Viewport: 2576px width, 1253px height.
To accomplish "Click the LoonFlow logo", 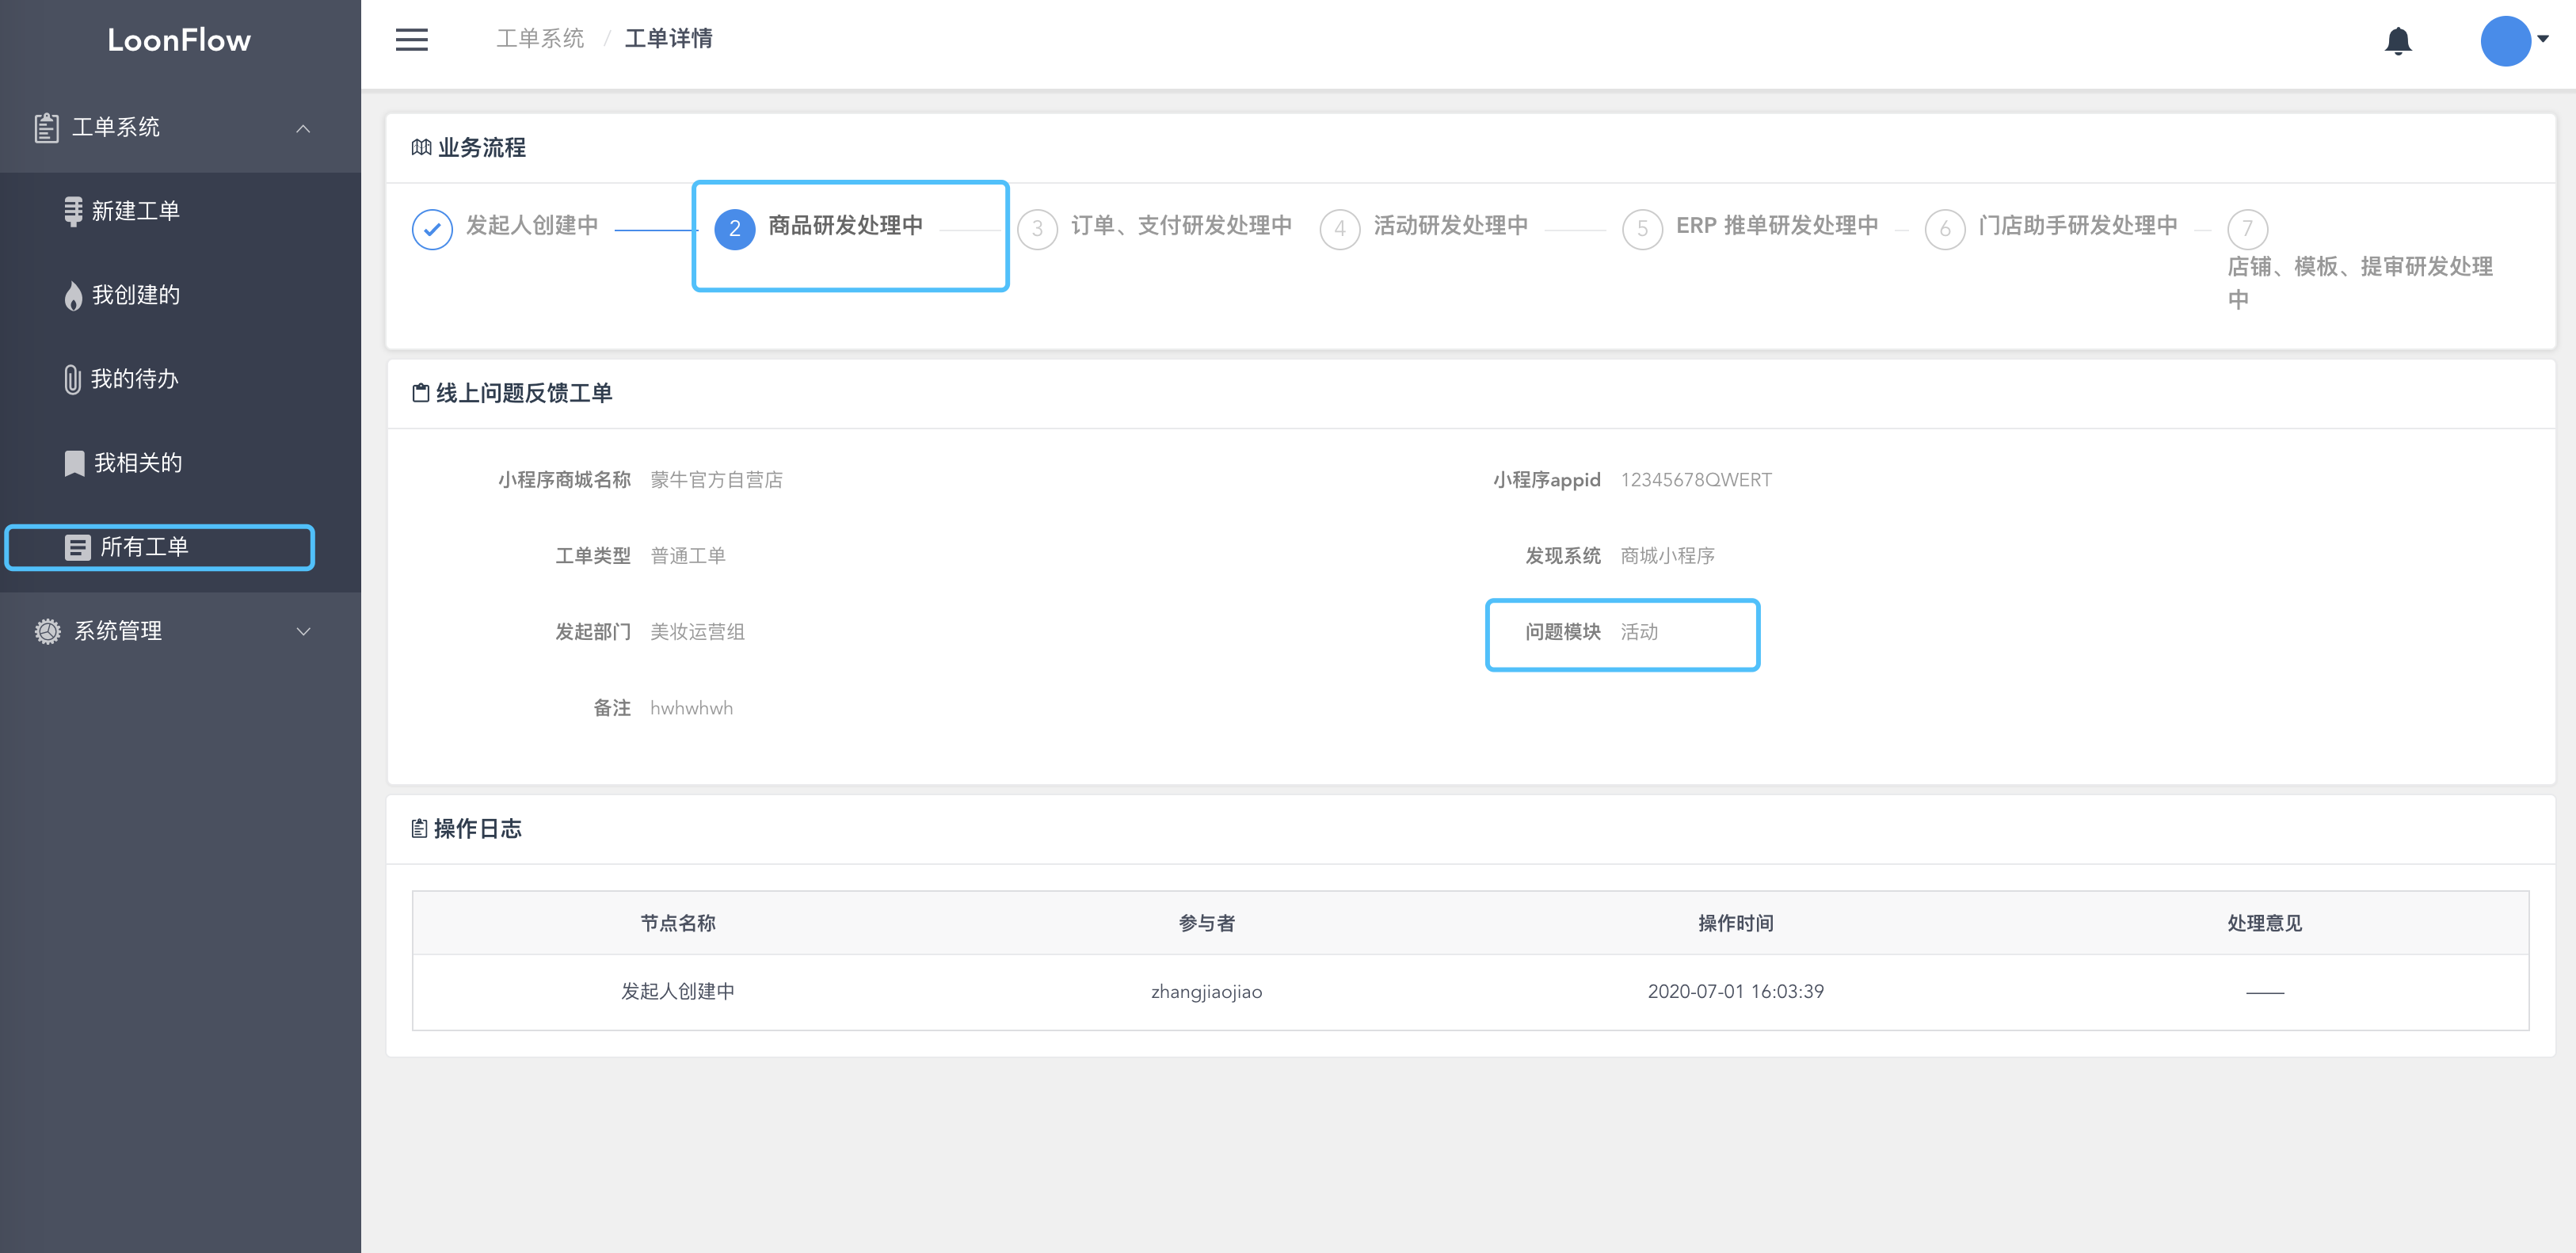I will tap(179, 40).
